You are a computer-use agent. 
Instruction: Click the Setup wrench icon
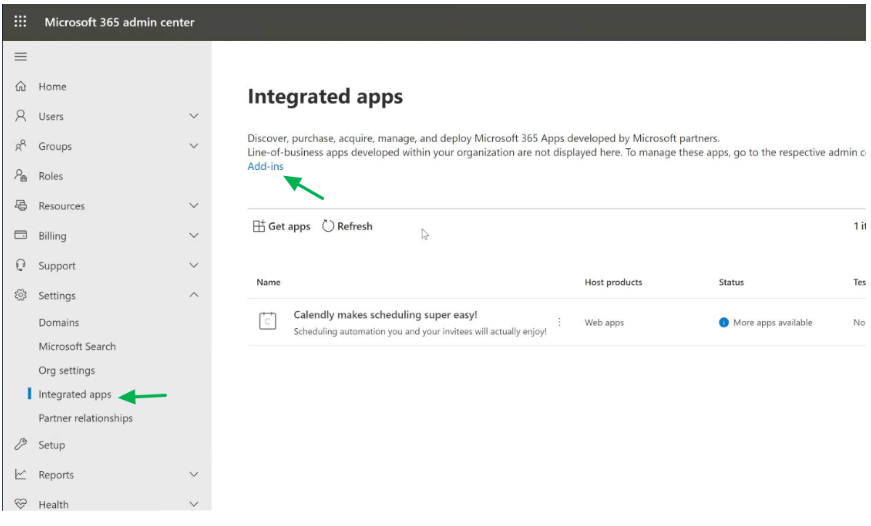21,444
